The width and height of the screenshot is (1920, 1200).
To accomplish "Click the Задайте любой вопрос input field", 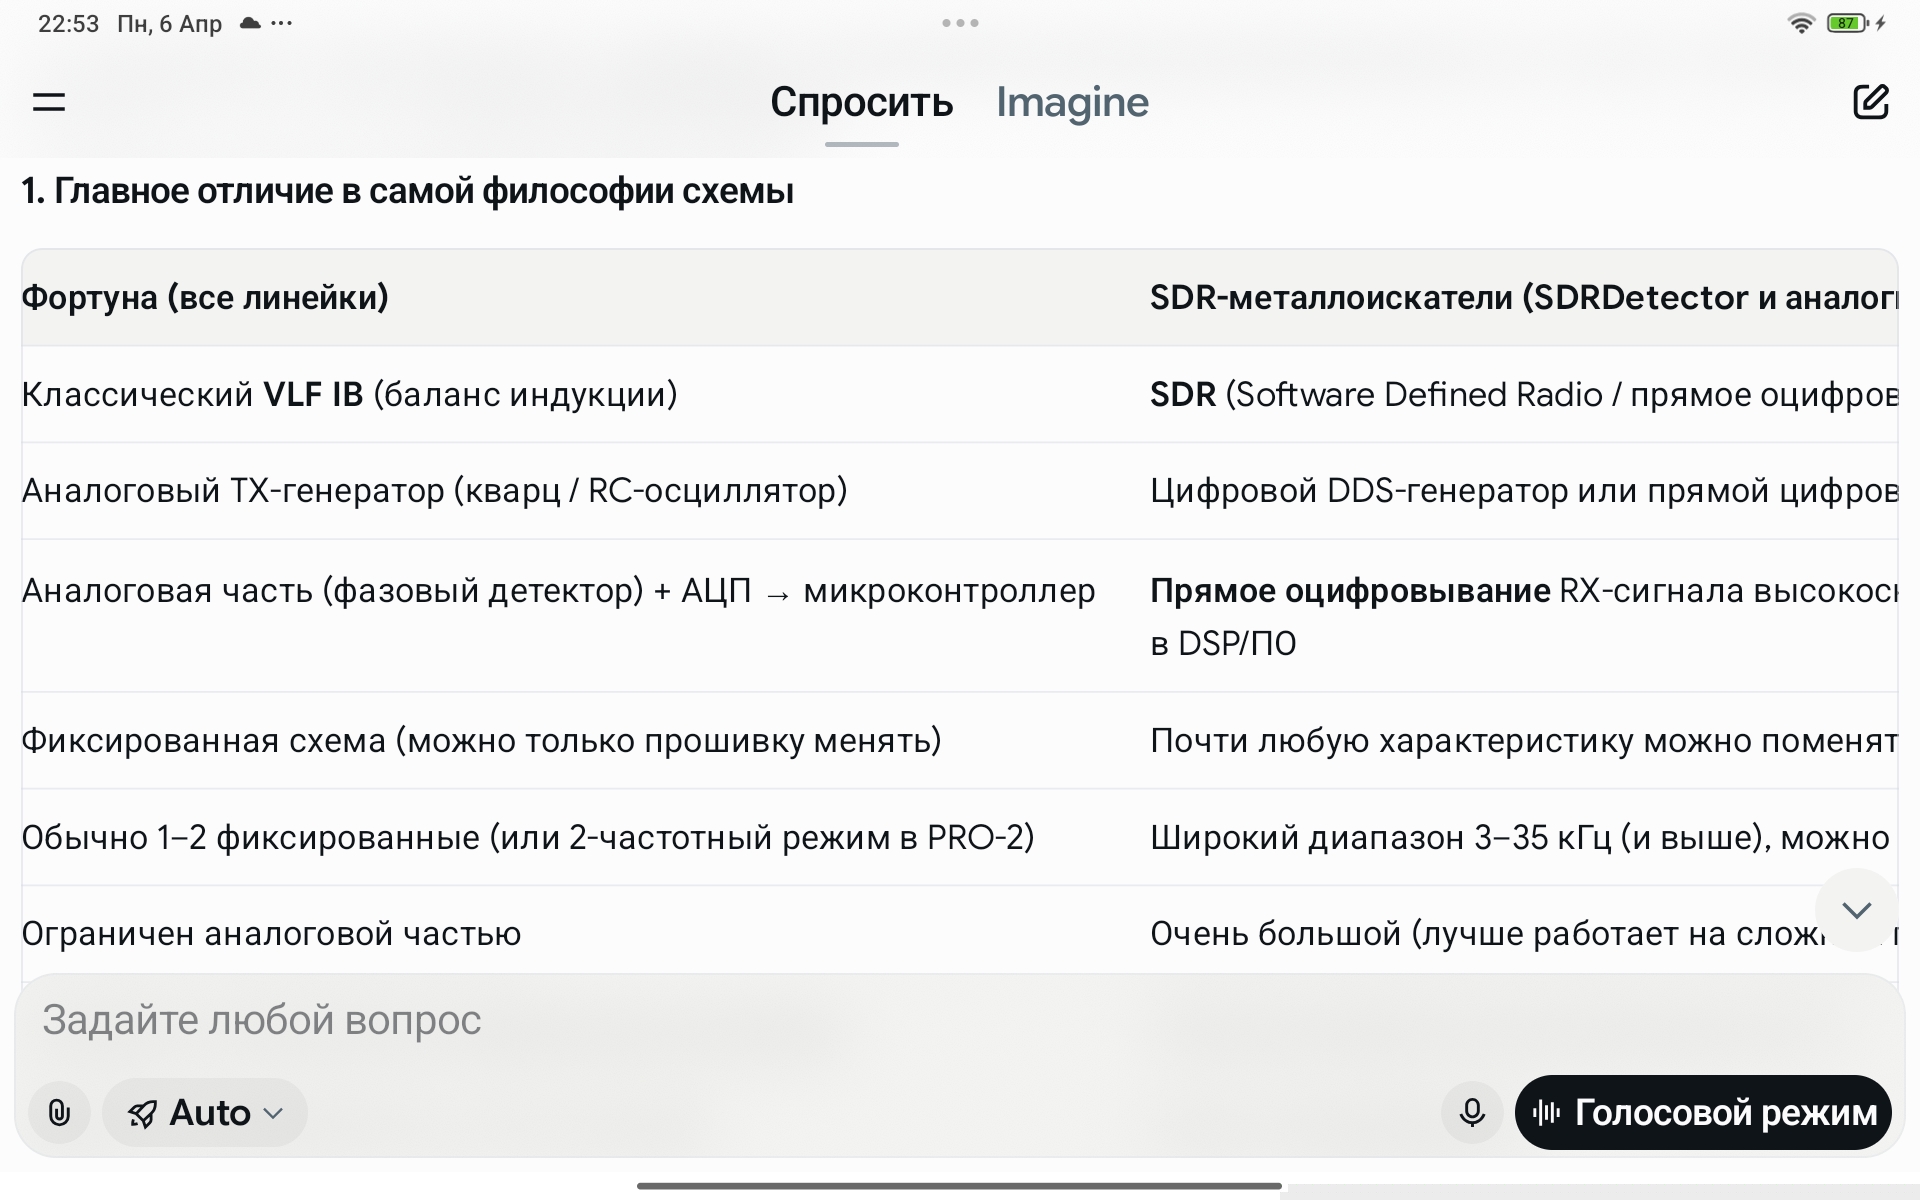I will (x=700, y=1020).
